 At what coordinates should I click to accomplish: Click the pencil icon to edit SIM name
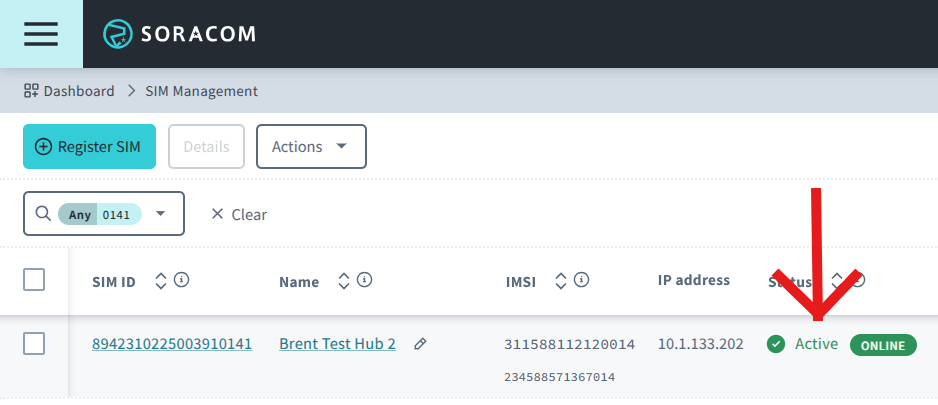(x=421, y=344)
